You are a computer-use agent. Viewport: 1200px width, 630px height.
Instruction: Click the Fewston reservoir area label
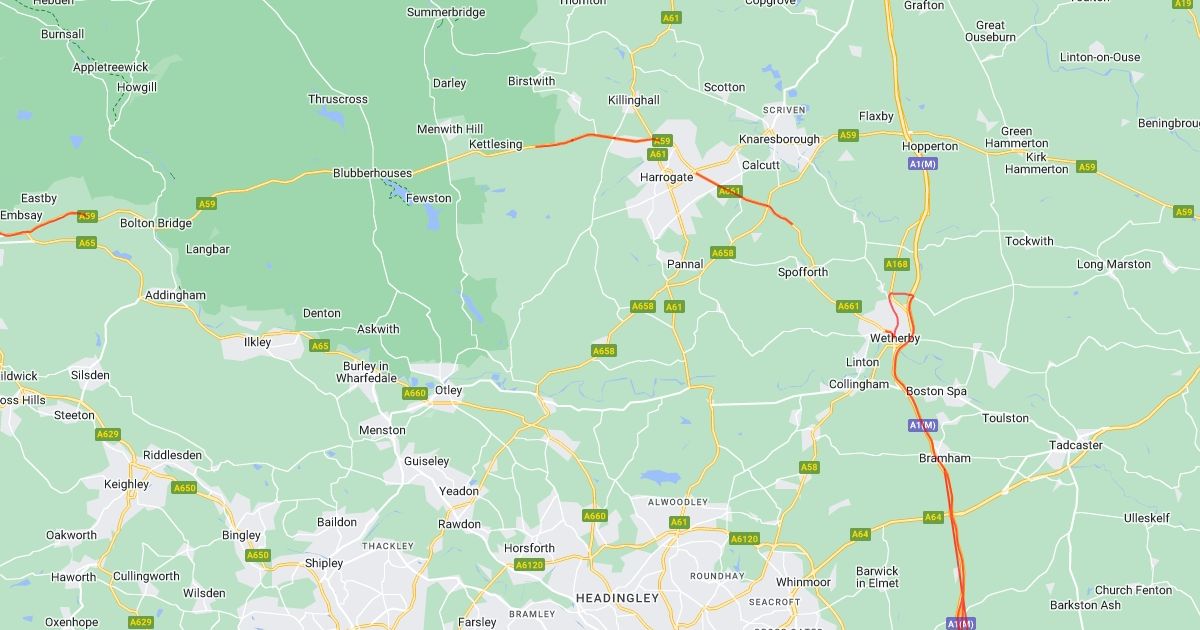coord(429,198)
